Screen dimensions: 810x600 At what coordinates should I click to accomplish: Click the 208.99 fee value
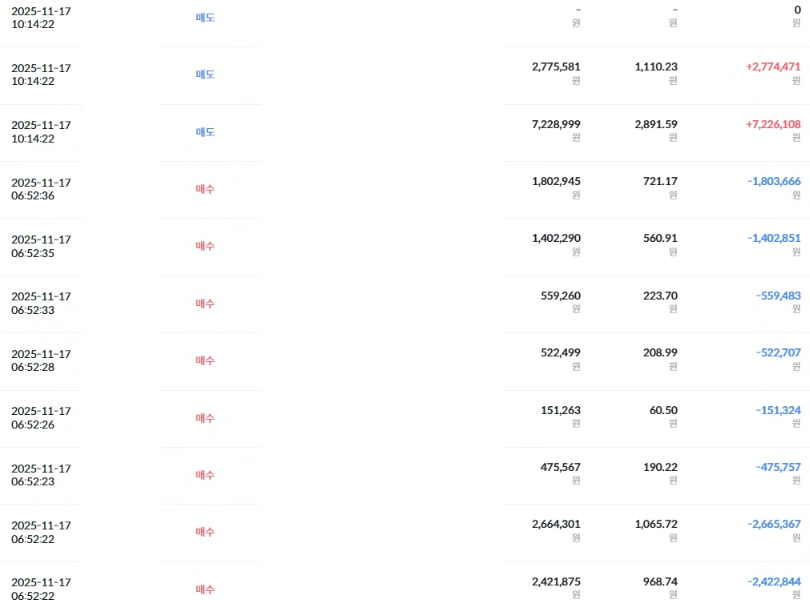coord(660,352)
